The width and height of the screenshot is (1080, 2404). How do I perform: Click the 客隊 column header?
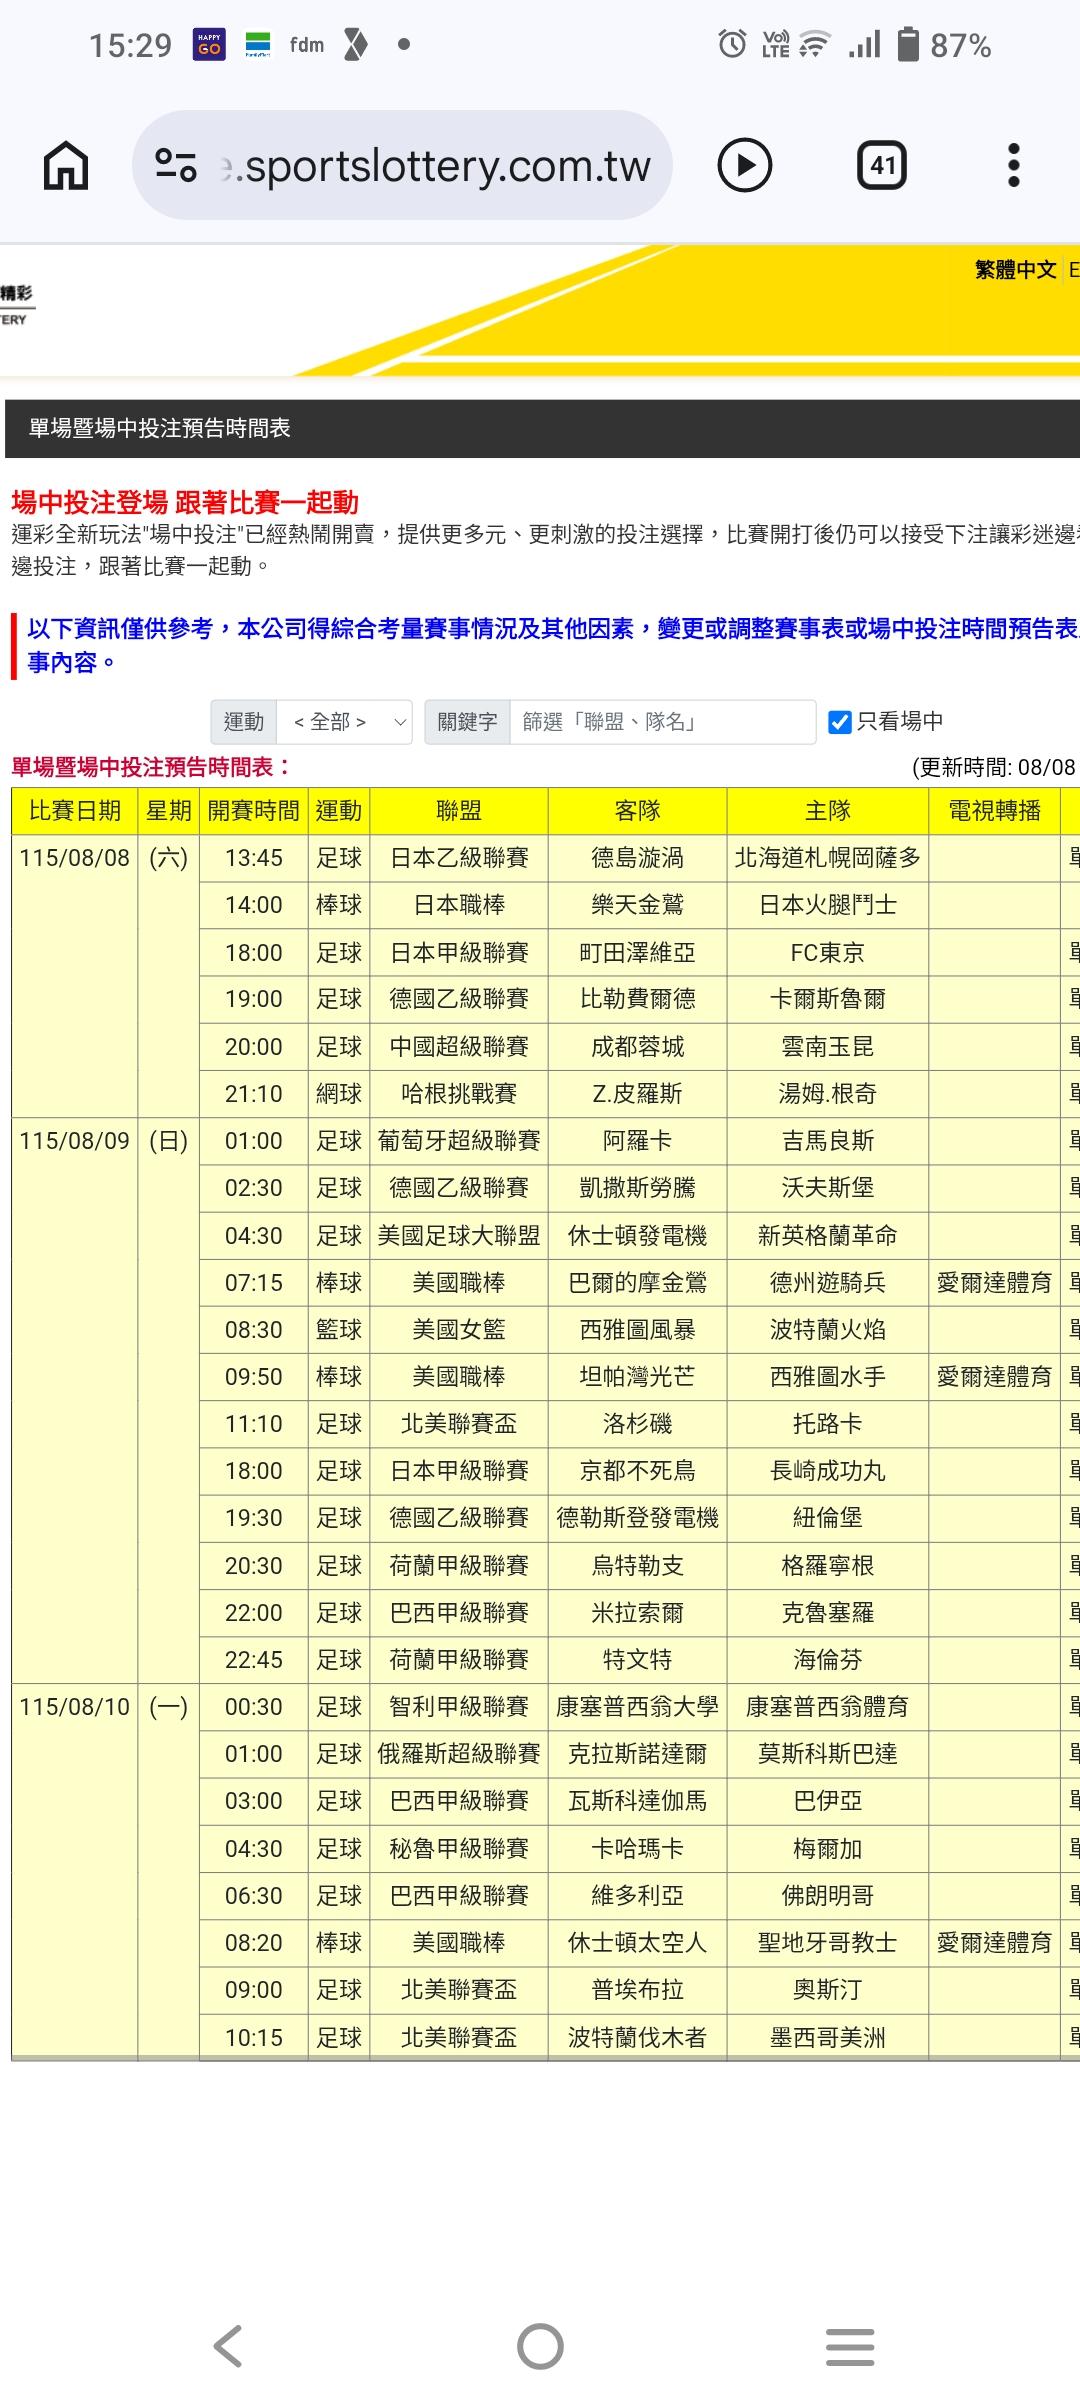point(637,811)
